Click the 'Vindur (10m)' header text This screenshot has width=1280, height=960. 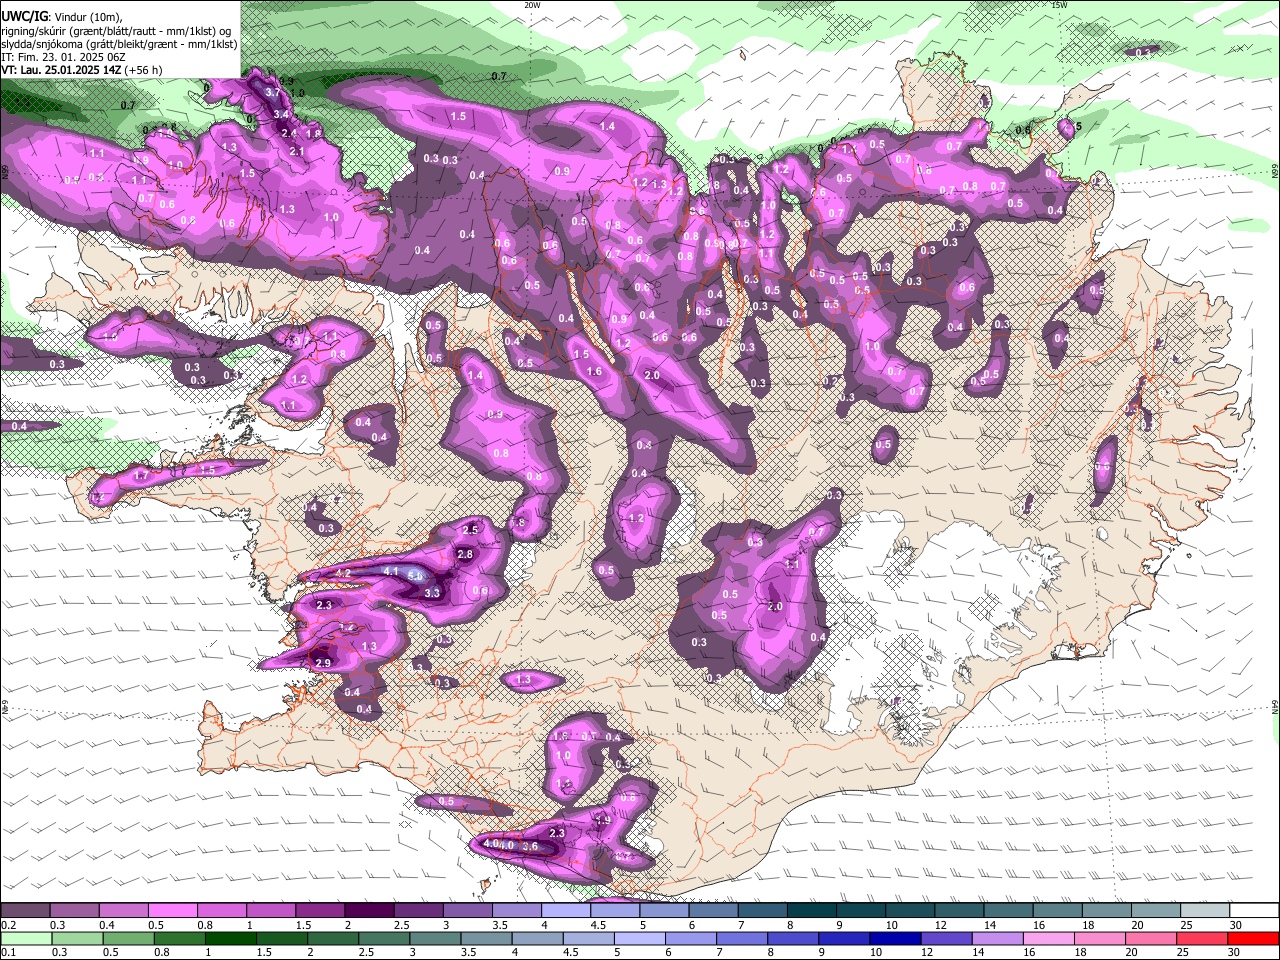(87, 16)
